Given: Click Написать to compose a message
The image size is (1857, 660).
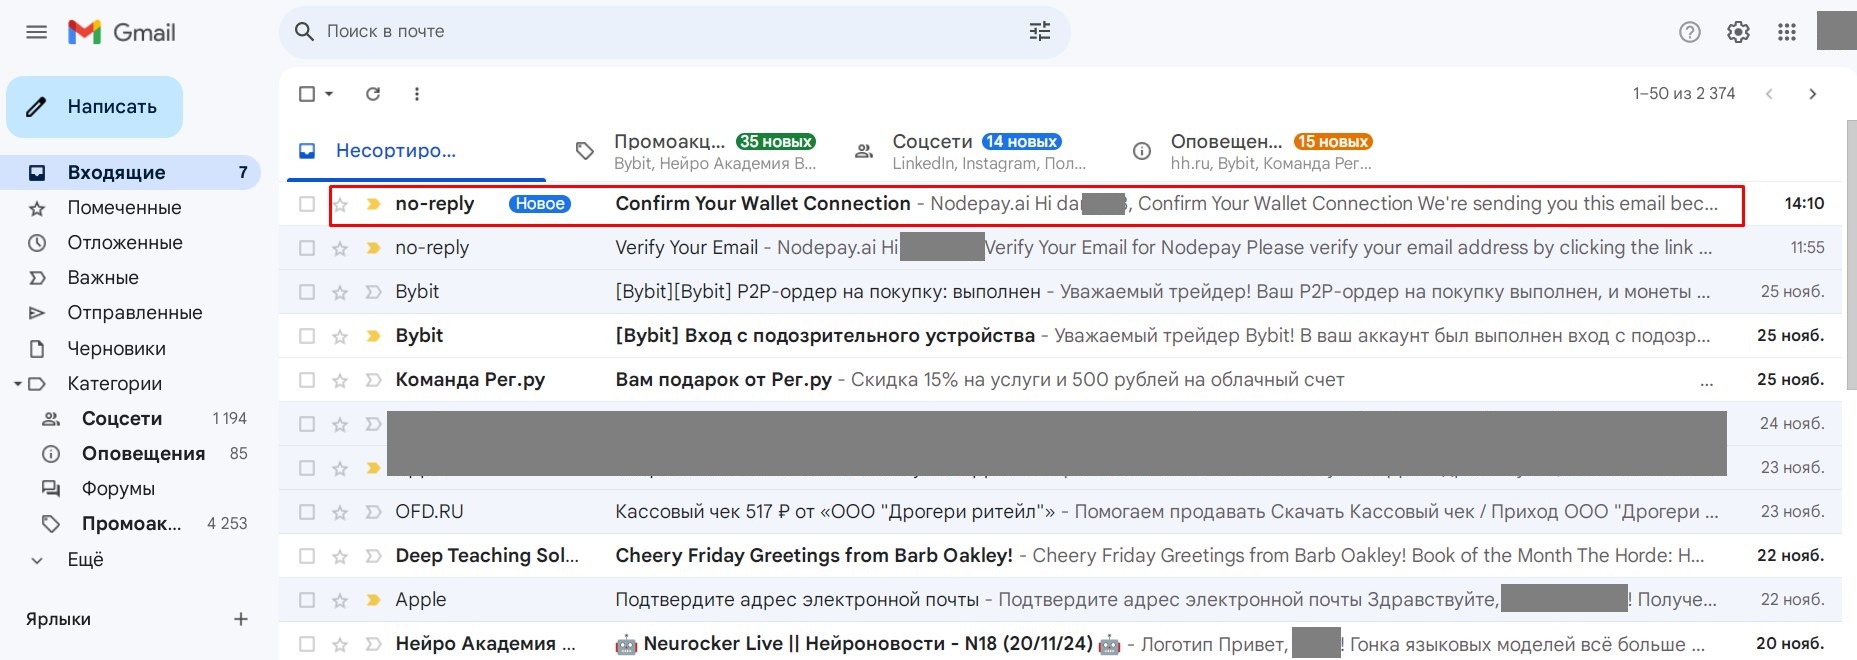Looking at the screenshot, I should (x=95, y=107).
